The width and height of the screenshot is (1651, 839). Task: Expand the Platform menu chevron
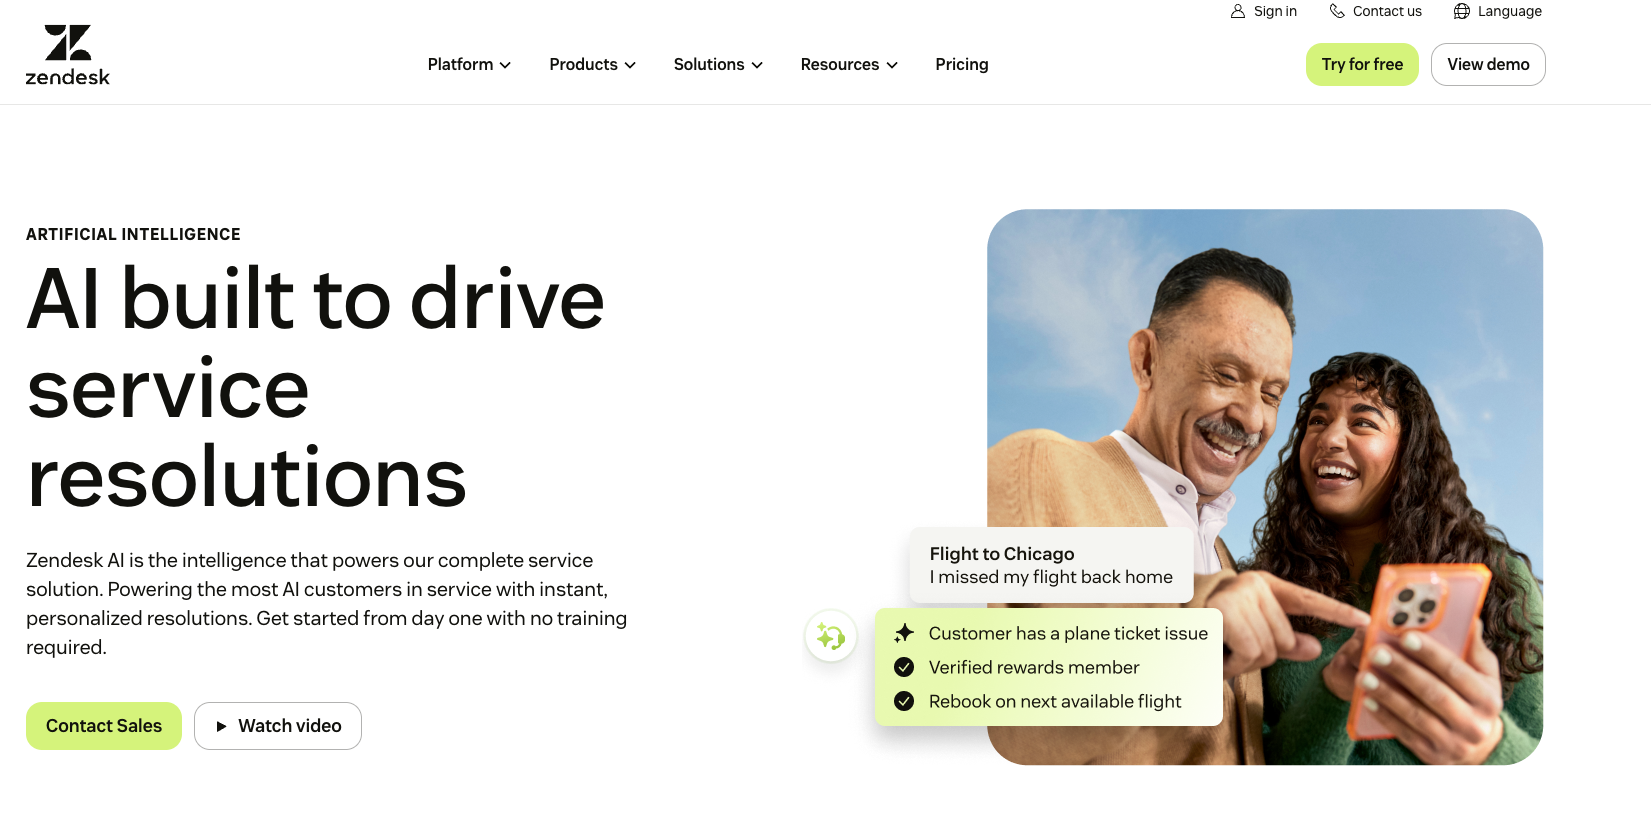click(x=505, y=65)
